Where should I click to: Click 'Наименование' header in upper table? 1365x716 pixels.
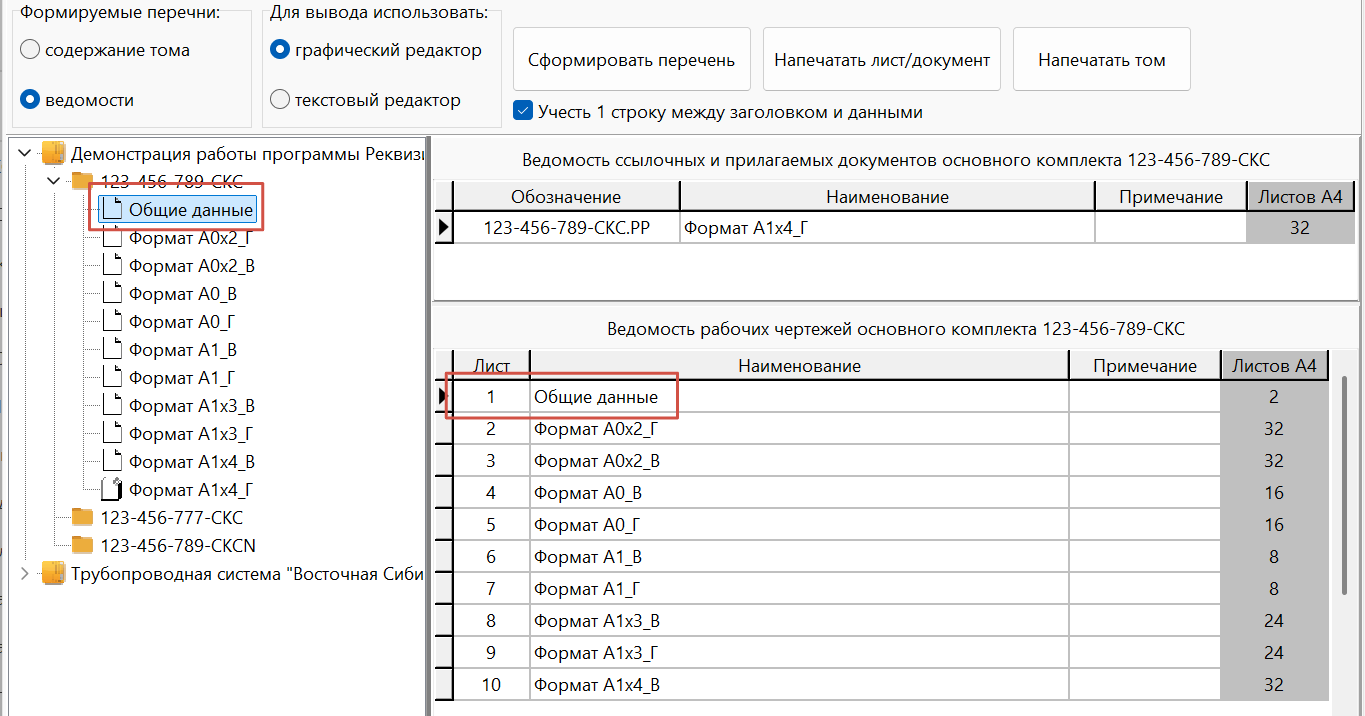tap(888, 197)
